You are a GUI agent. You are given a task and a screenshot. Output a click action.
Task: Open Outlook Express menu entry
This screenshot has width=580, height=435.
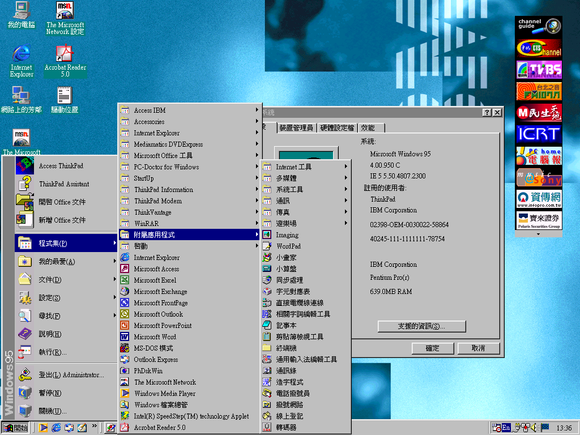189,359
